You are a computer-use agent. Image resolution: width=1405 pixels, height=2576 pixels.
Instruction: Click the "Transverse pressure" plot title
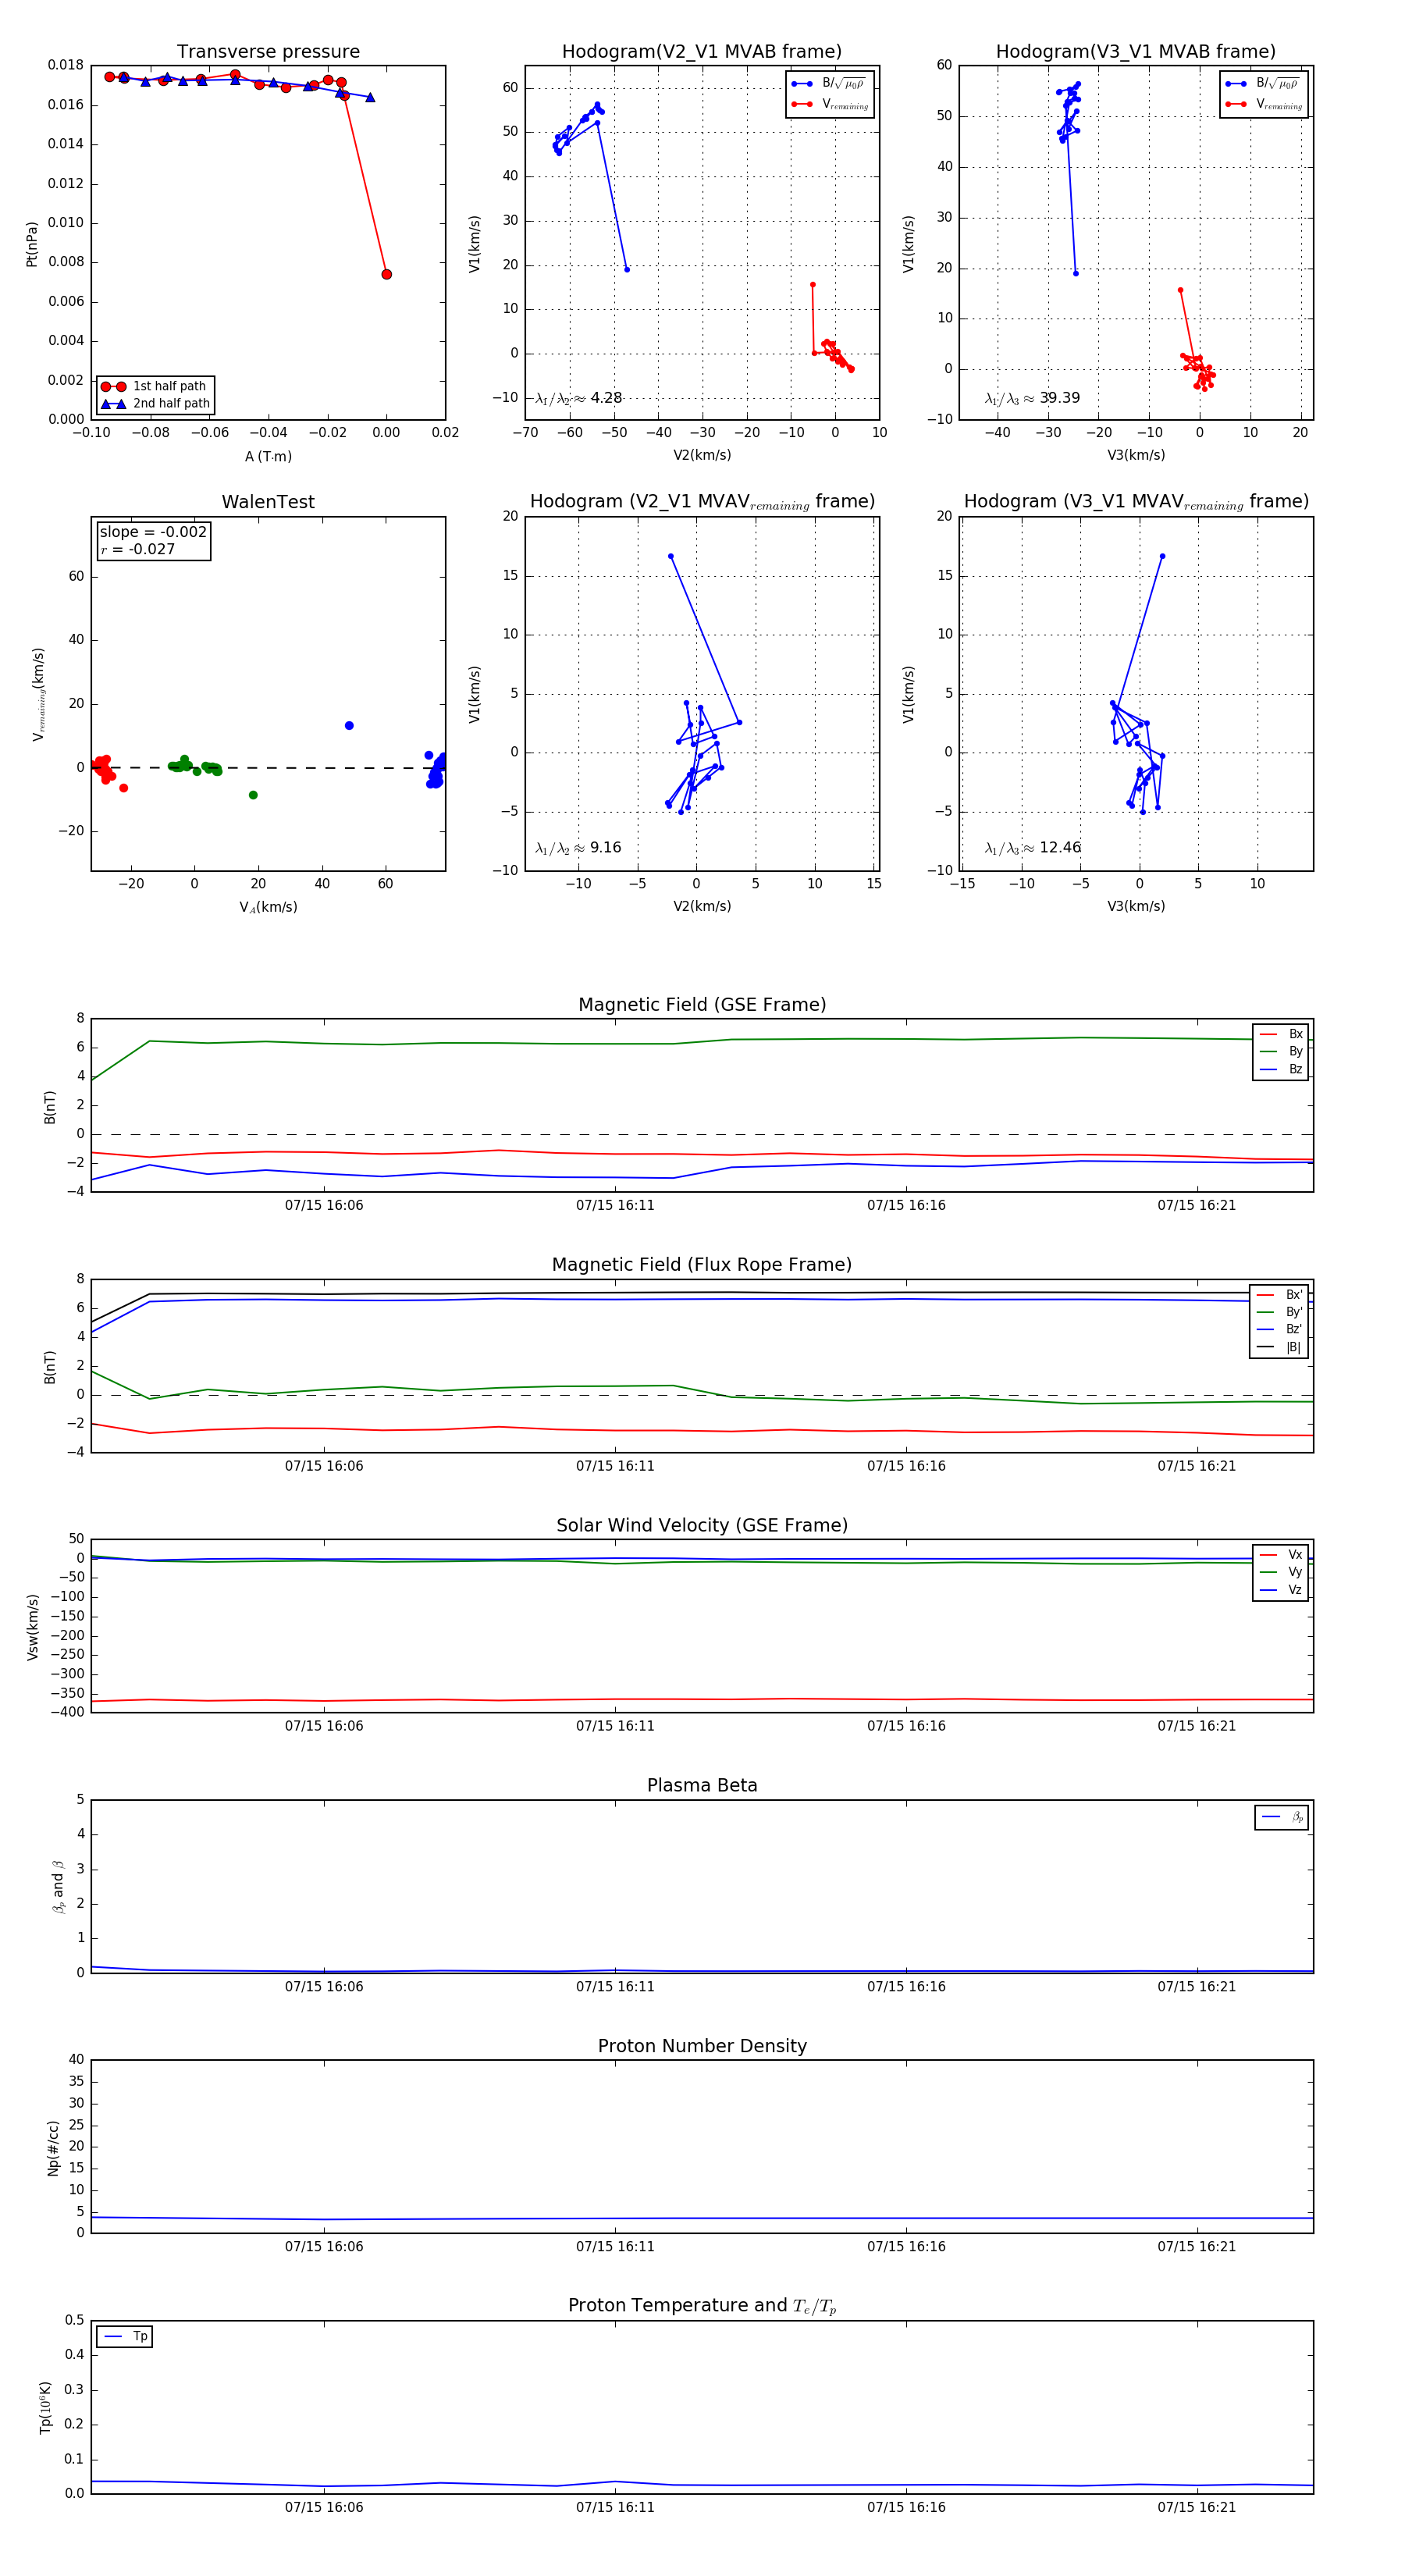[x=268, y=51]
